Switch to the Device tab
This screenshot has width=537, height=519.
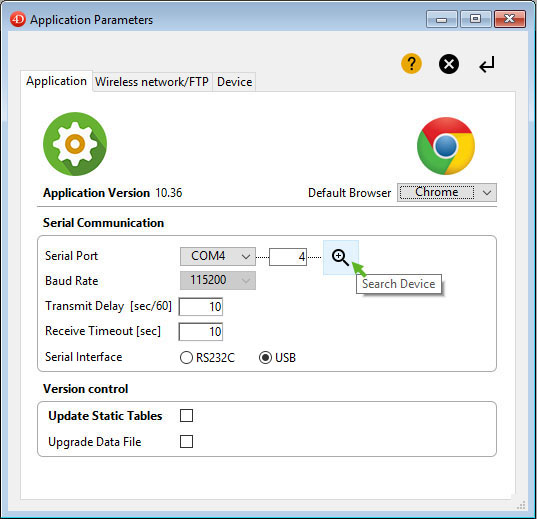pyautogui.click(x=235, y=82)
